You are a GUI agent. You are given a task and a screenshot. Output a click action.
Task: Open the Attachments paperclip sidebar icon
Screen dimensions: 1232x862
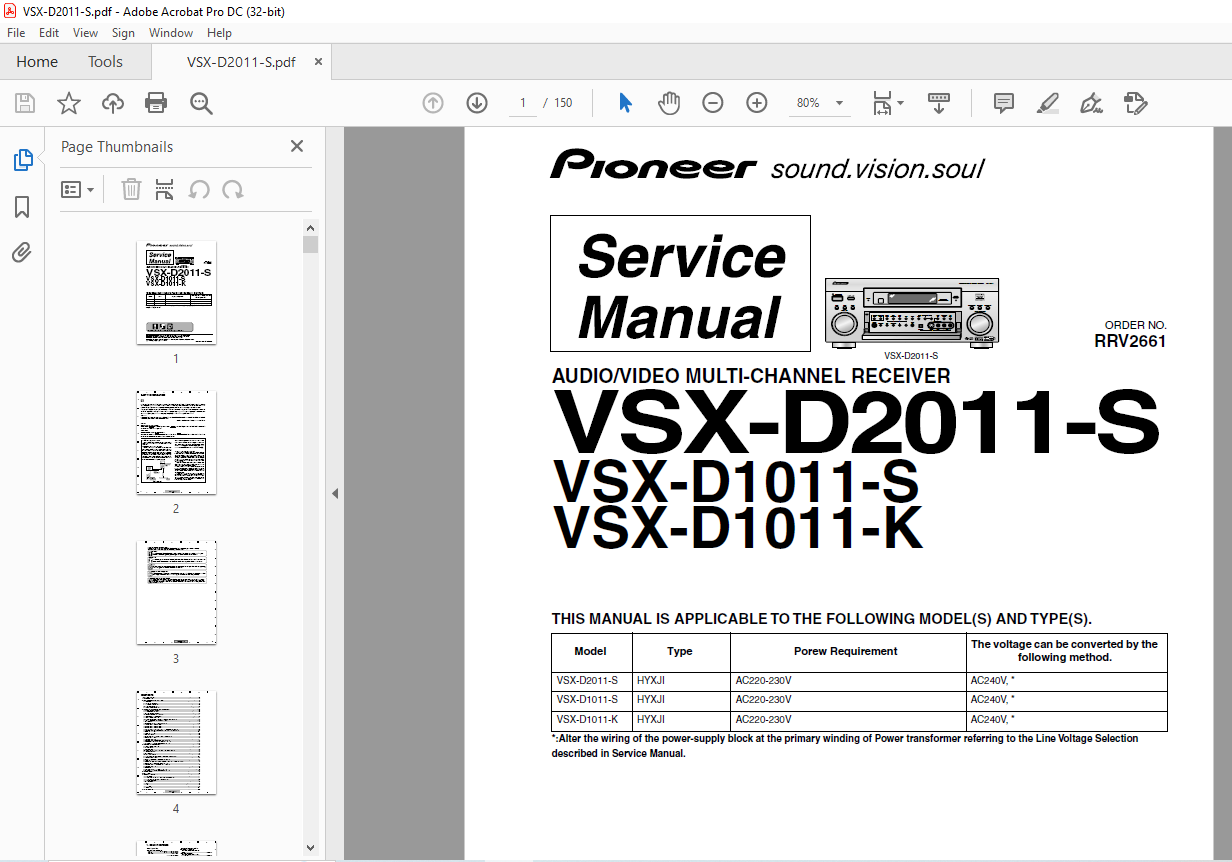(x=22, y=253)
